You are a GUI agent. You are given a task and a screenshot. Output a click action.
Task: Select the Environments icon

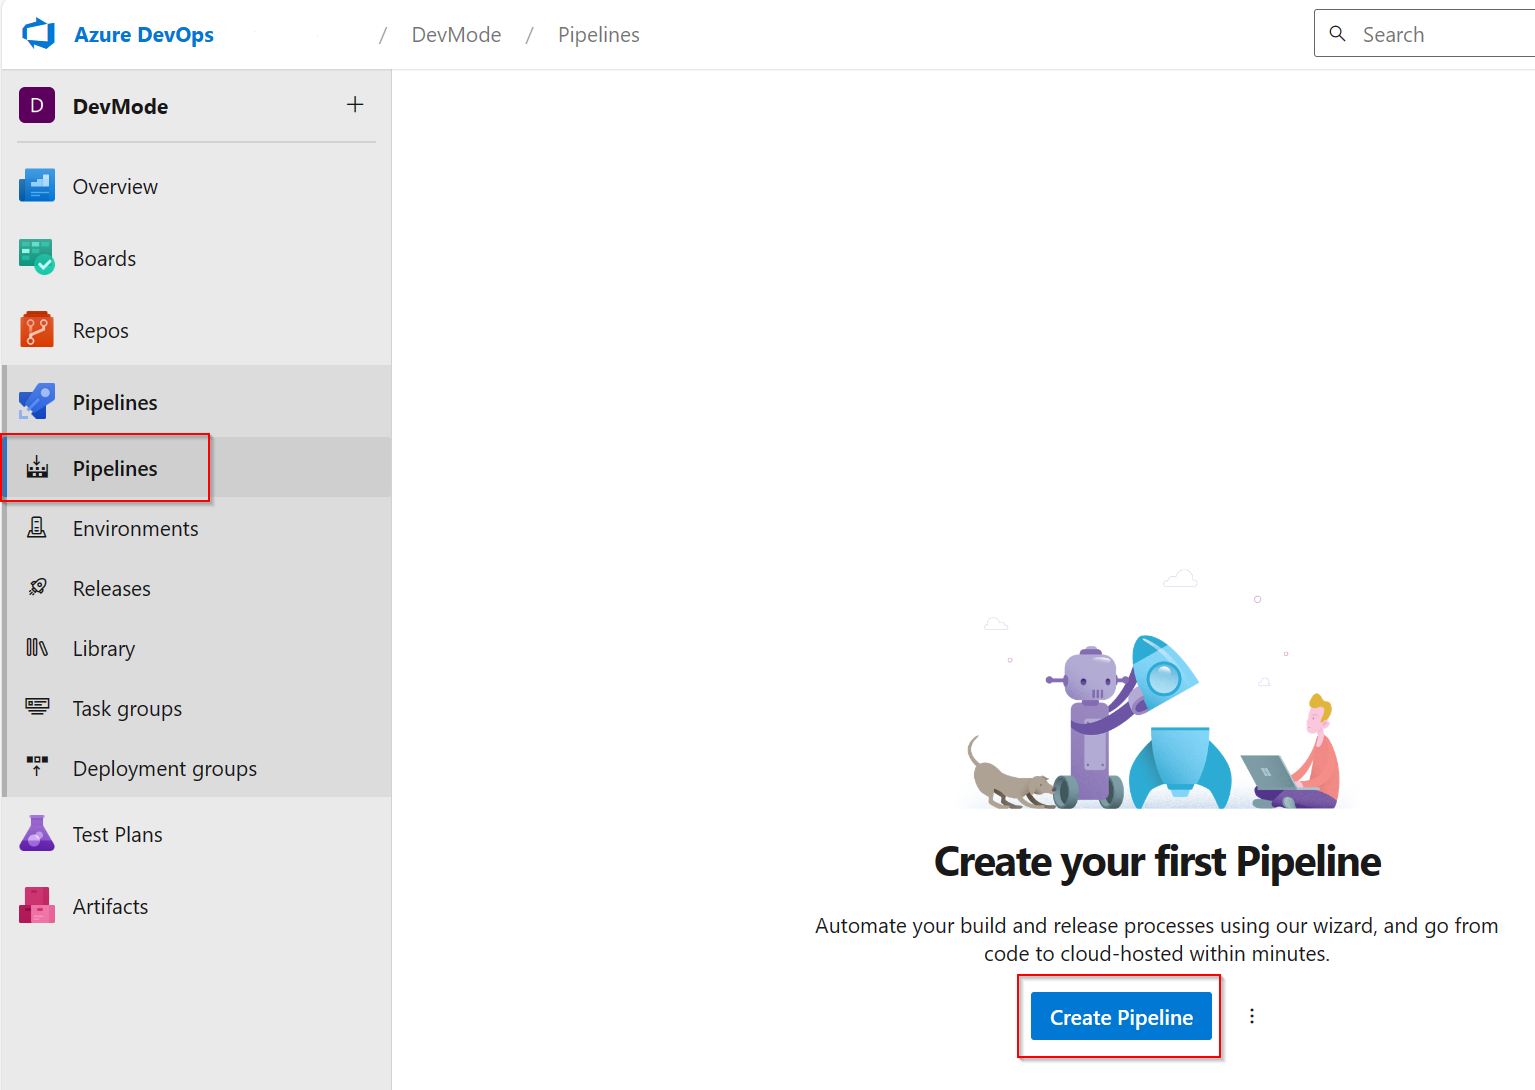tap(36, 528)
